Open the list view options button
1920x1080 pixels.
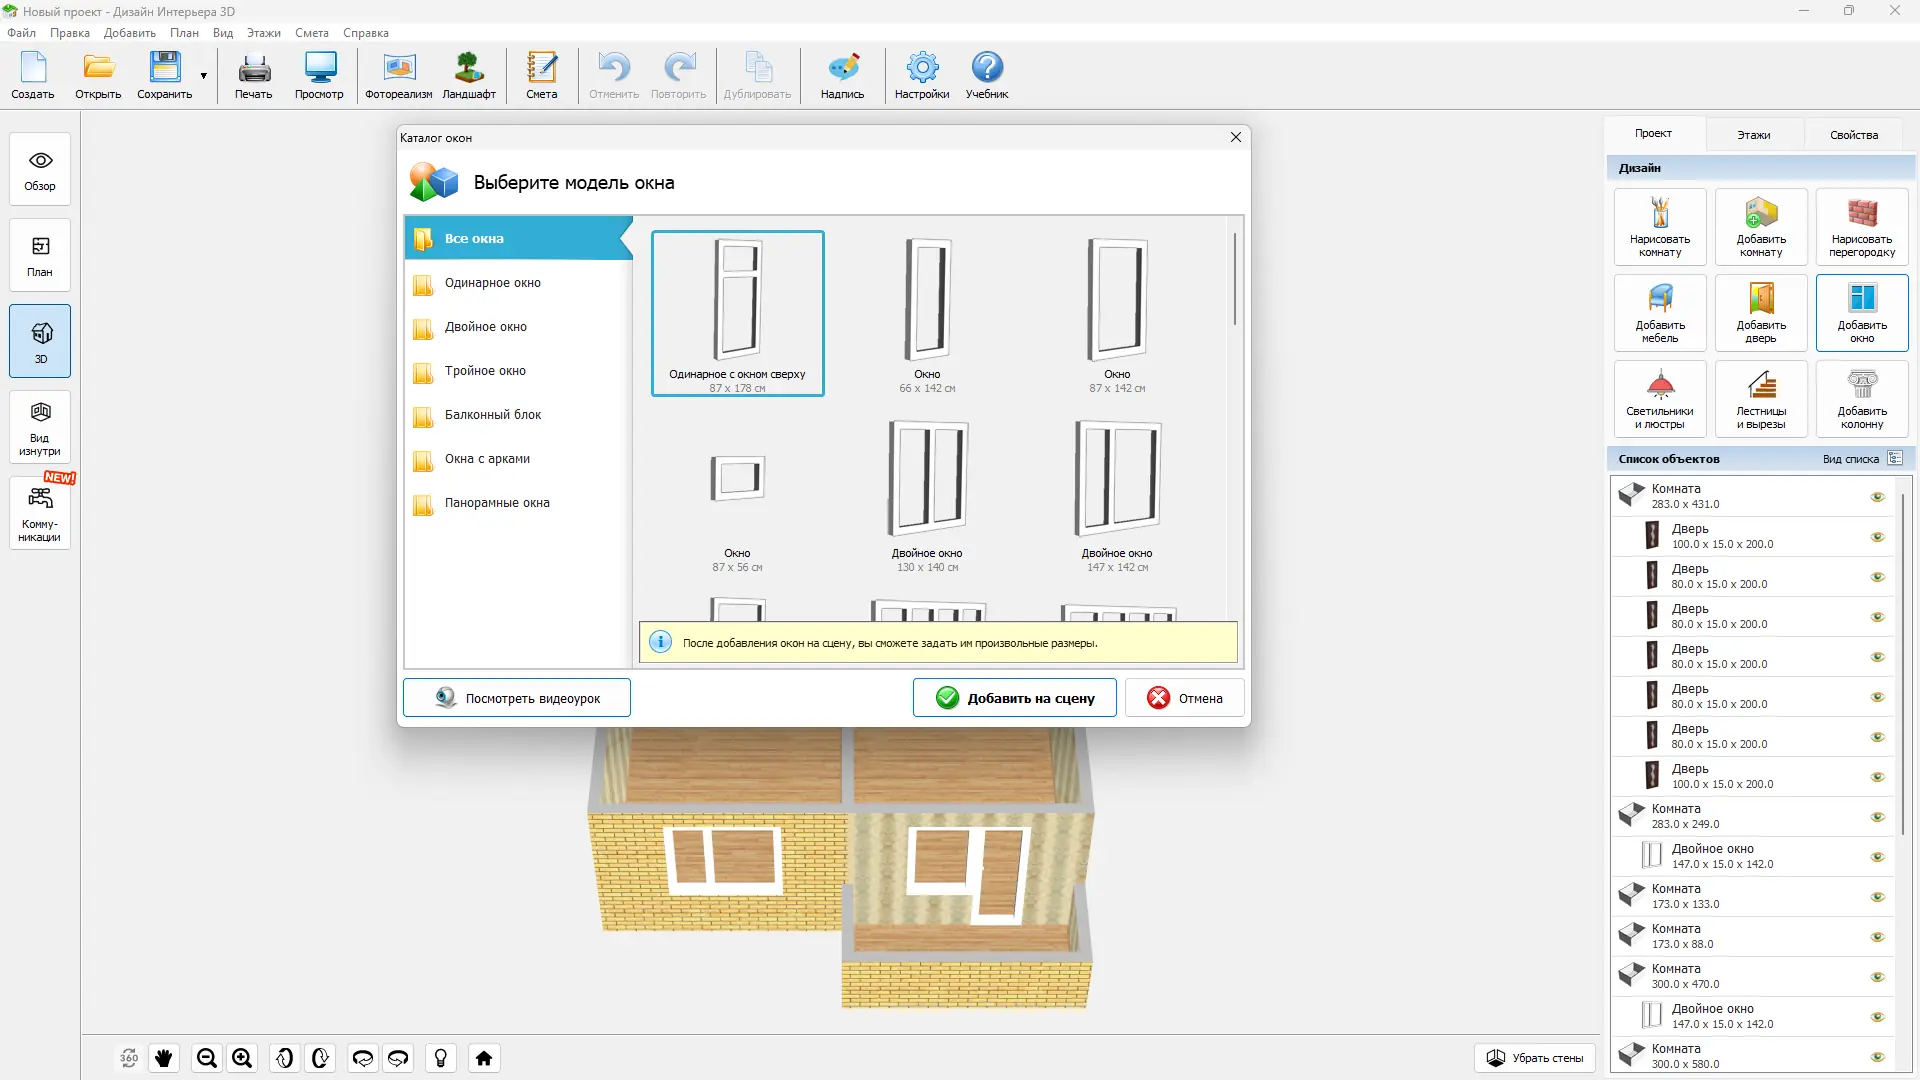[x=1894, y=459]
